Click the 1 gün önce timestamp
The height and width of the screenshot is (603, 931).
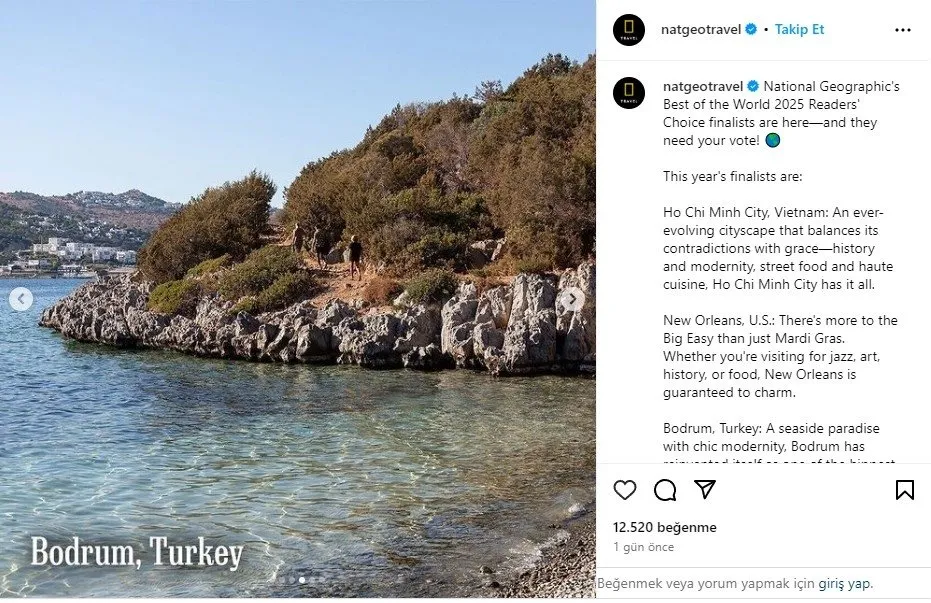(x=644, y=547)
